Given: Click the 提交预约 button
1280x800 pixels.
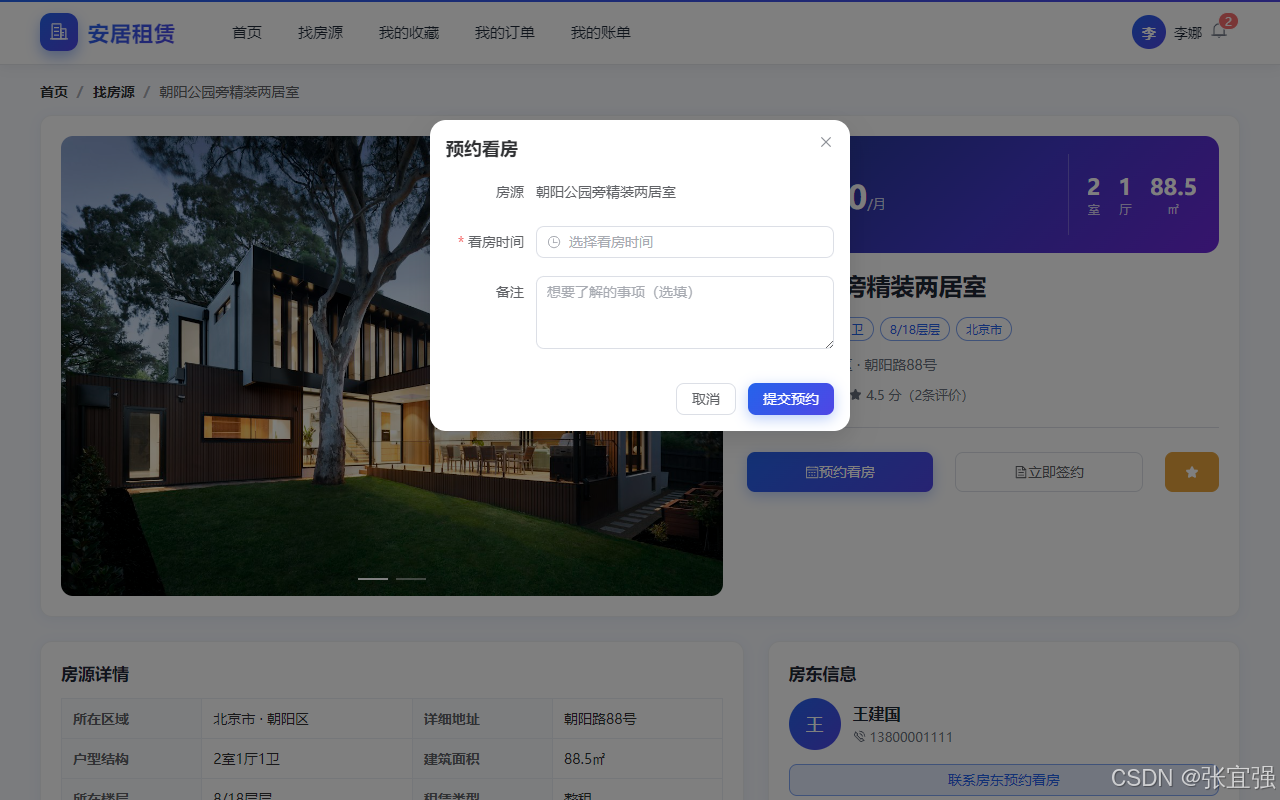Looking at the screenshot, I should point(791,399).
